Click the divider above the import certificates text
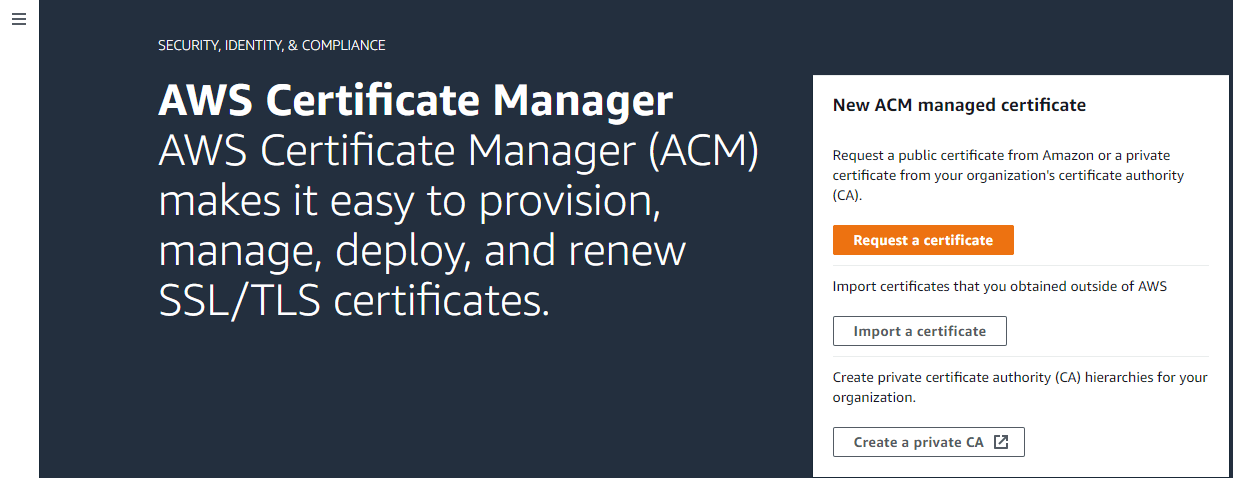The image size is (1233, 478). tap(1020, 266)
